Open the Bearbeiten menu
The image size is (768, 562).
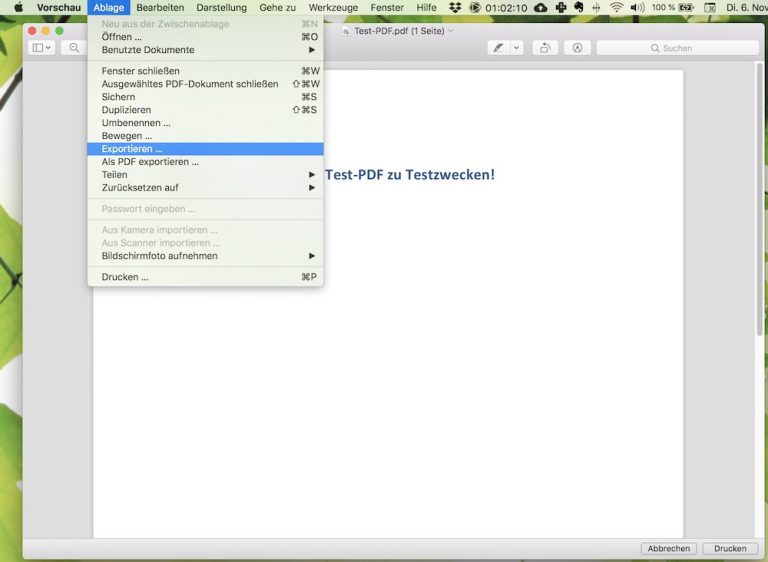click(160, 7)
